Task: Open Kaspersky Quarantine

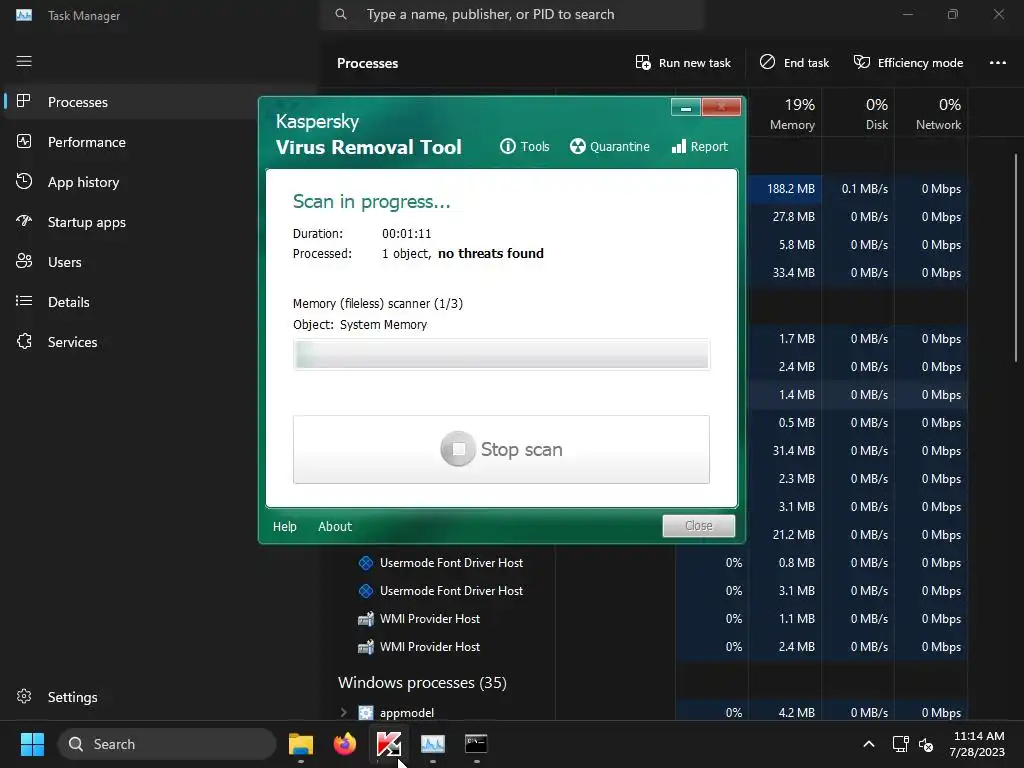Action: tap(609, 146)
